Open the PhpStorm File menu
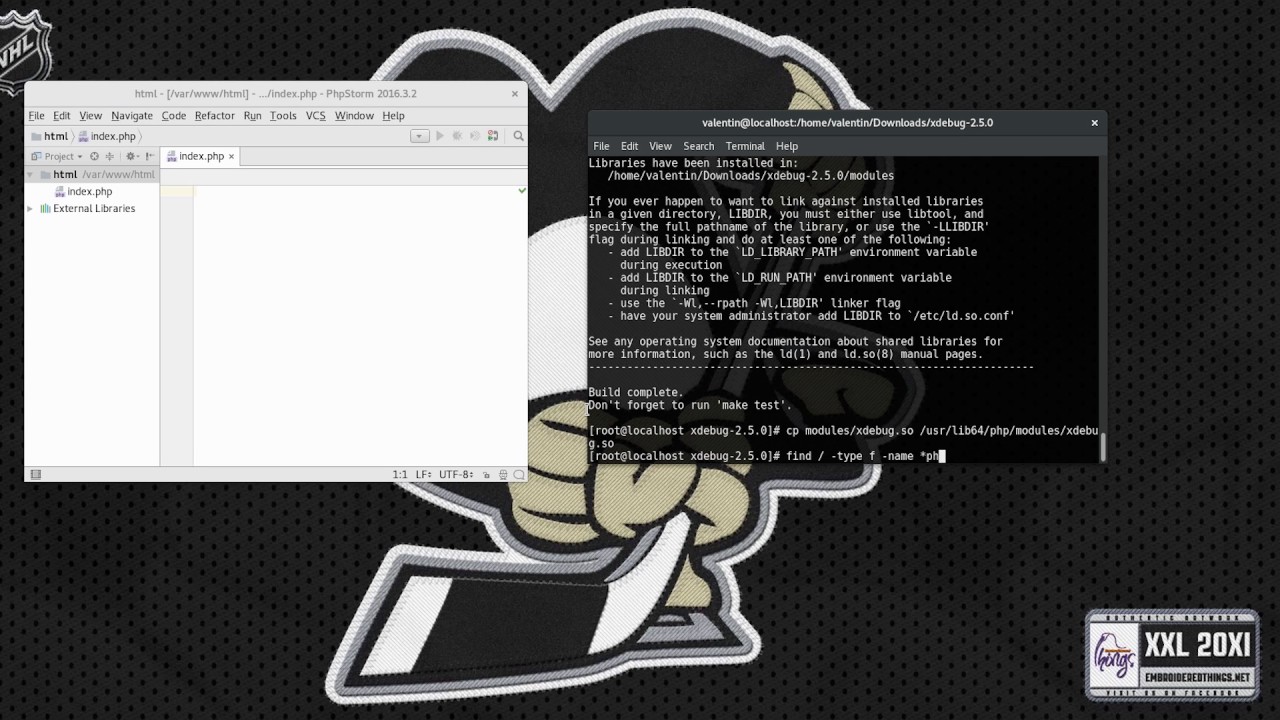 (x=37, y=116)
